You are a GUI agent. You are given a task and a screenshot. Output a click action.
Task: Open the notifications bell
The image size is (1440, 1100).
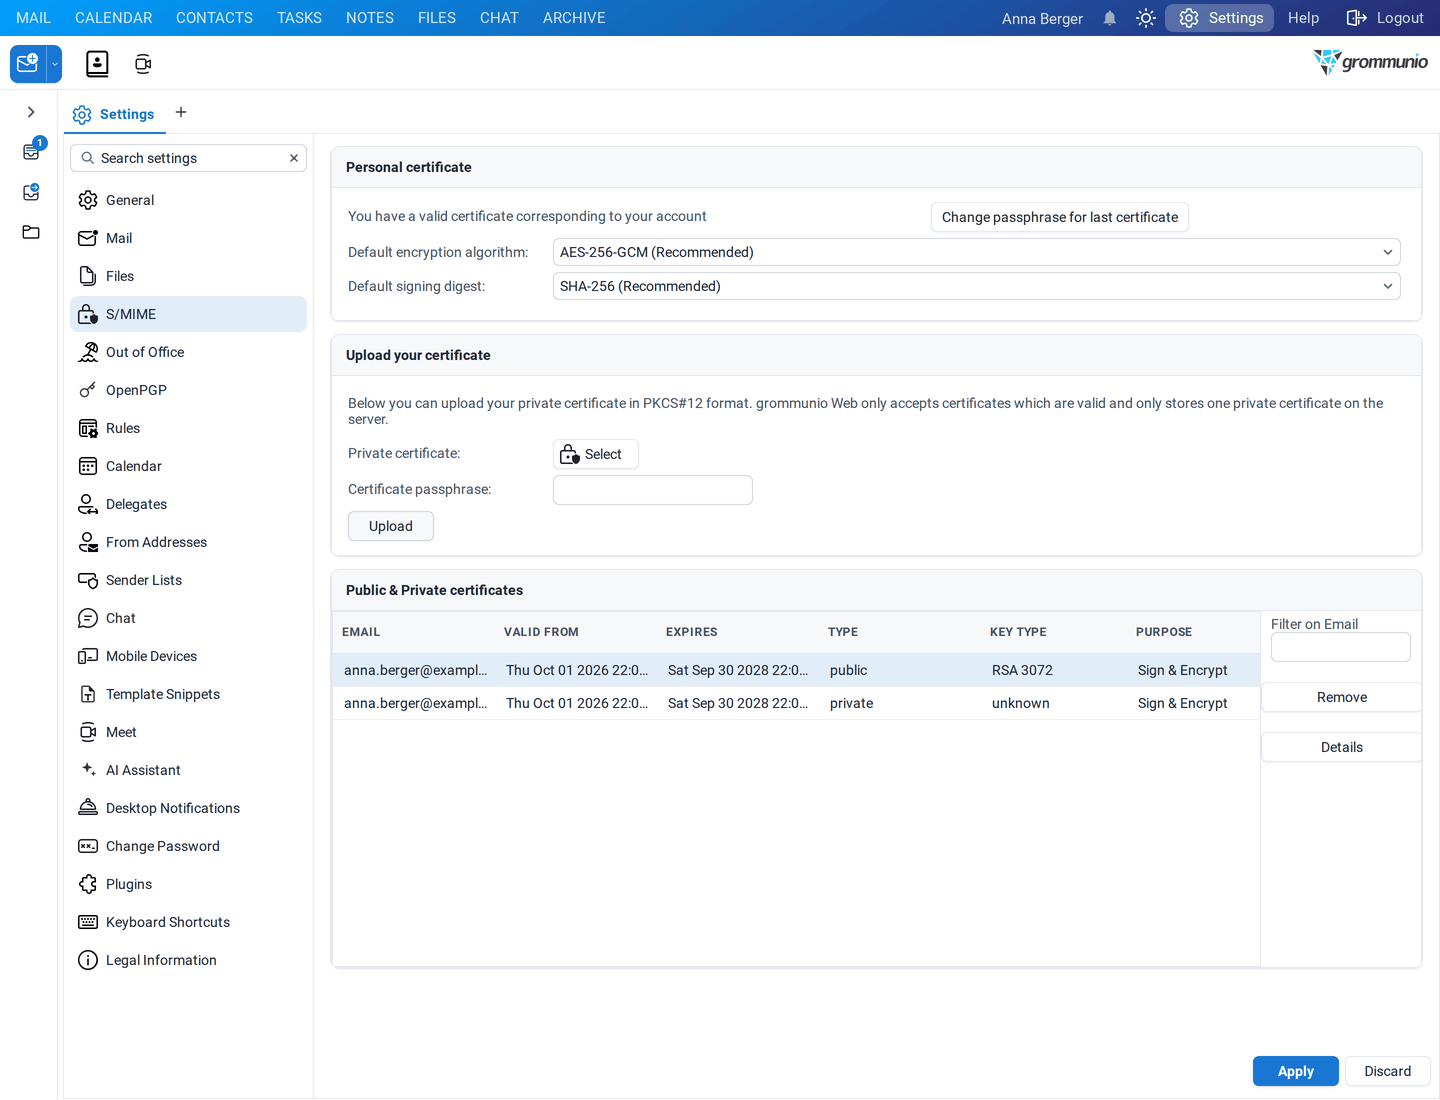click(1110, 18)
